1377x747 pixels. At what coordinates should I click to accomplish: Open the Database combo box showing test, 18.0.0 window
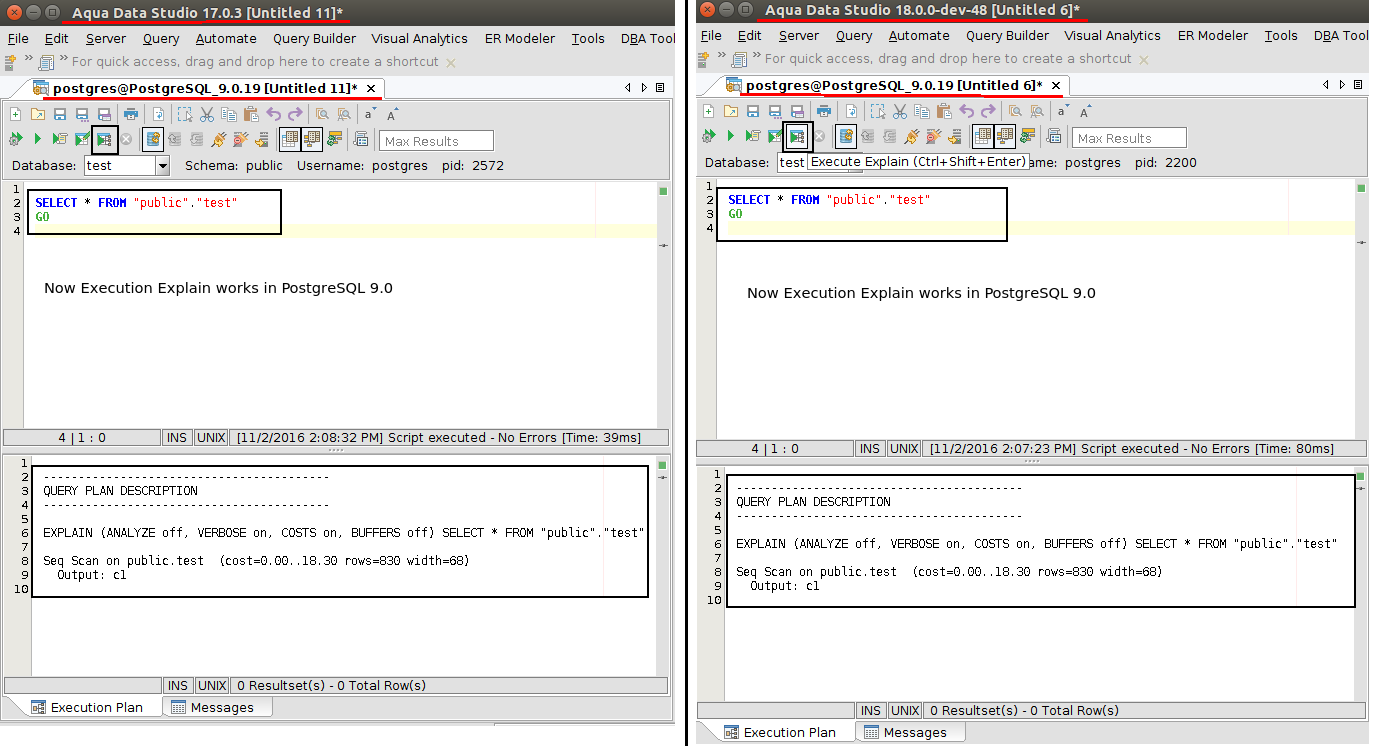(792, 162)
